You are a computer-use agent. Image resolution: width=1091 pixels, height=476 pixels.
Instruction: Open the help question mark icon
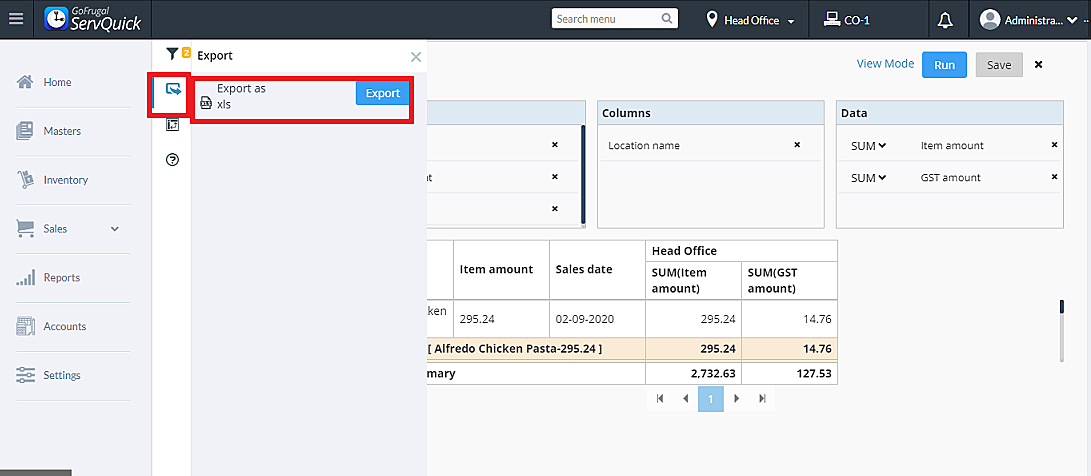coord(172,160)
